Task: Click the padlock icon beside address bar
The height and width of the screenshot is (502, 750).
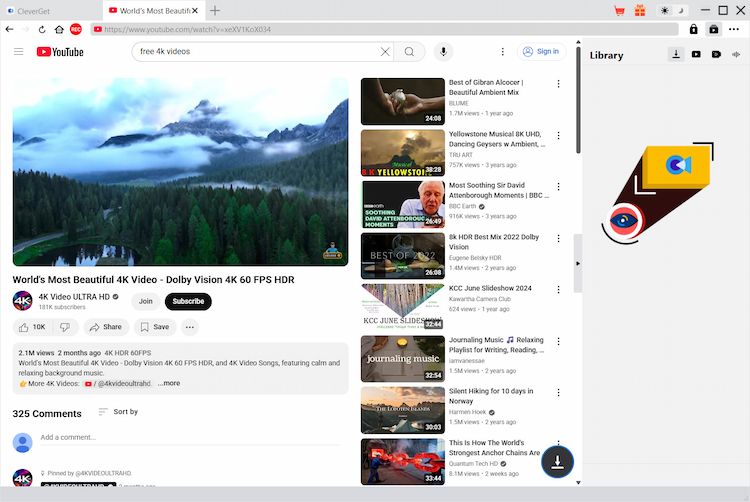Action: (692, 30)
